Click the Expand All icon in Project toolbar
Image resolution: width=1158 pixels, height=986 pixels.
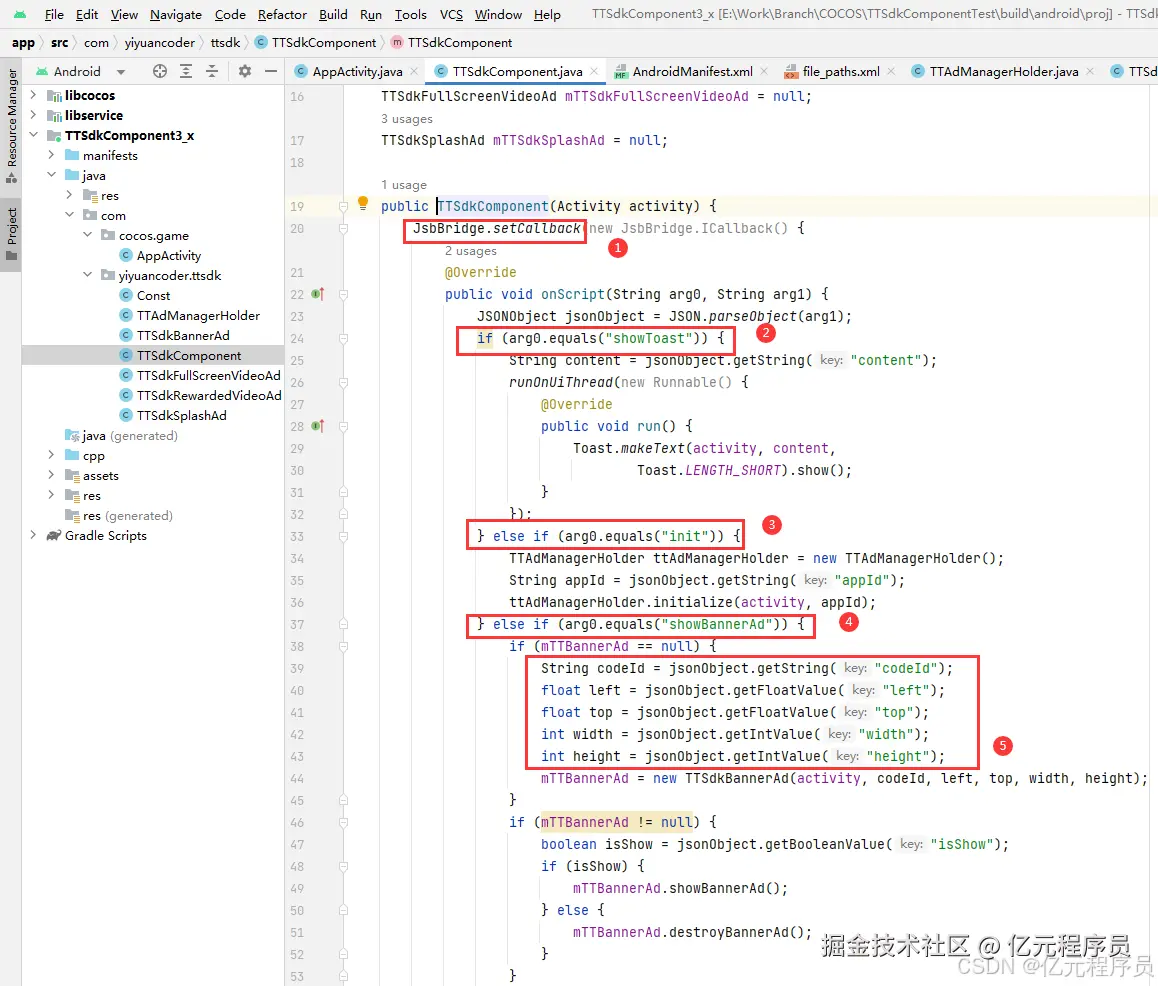tap(186, 71)
